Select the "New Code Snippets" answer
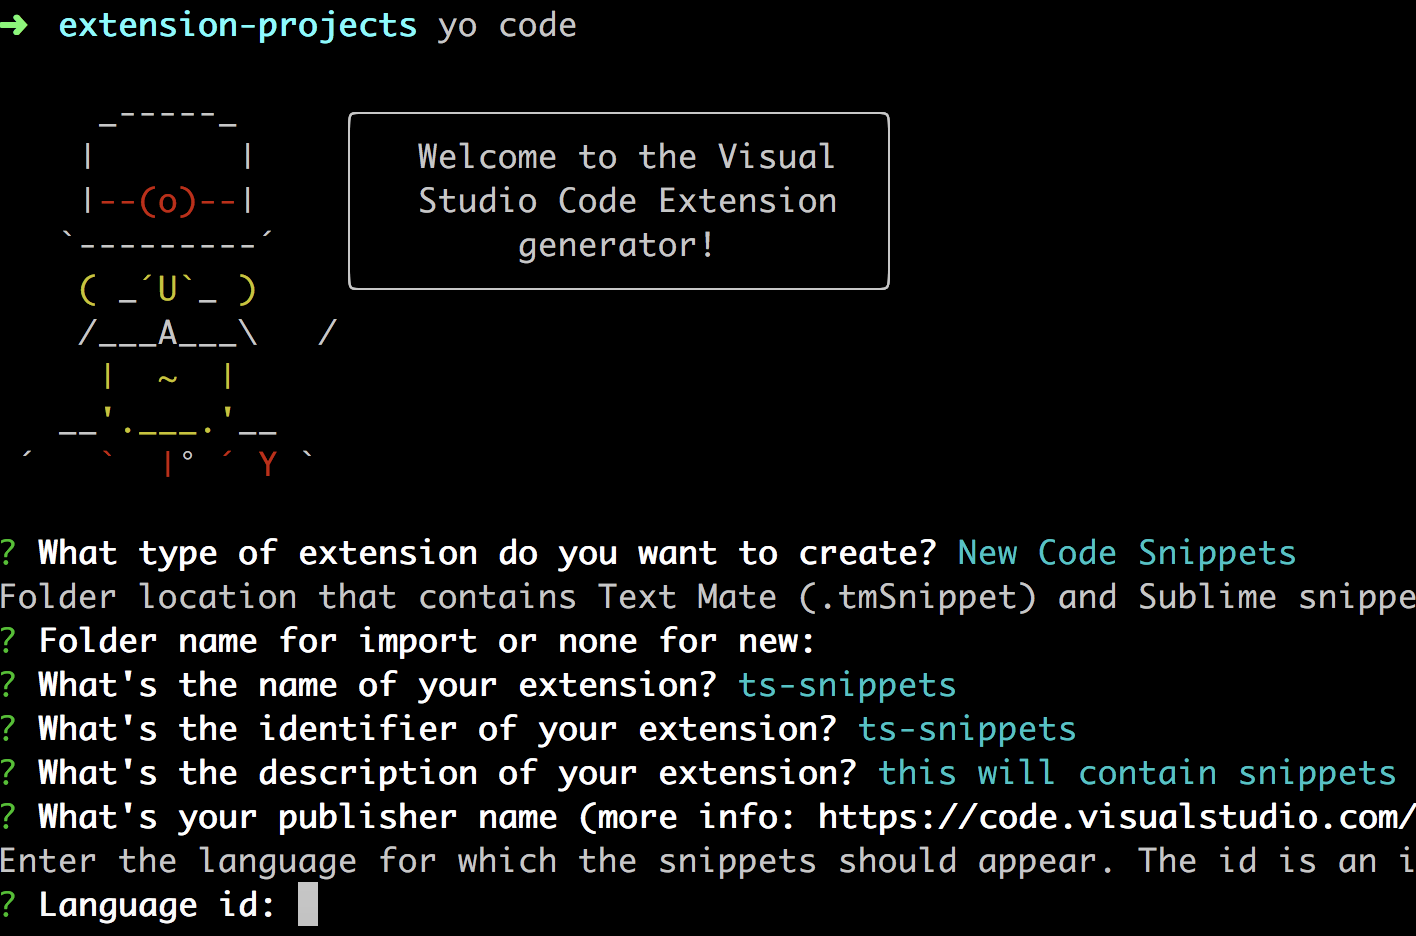Image resolution: width=1416 pixels, height=936 pixels. point(1126,553)
